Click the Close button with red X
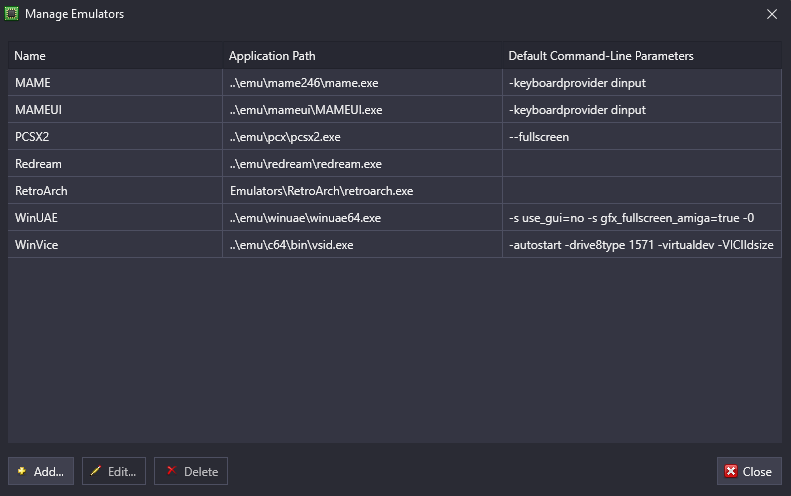The image size is (791, 496). [749, 471]
